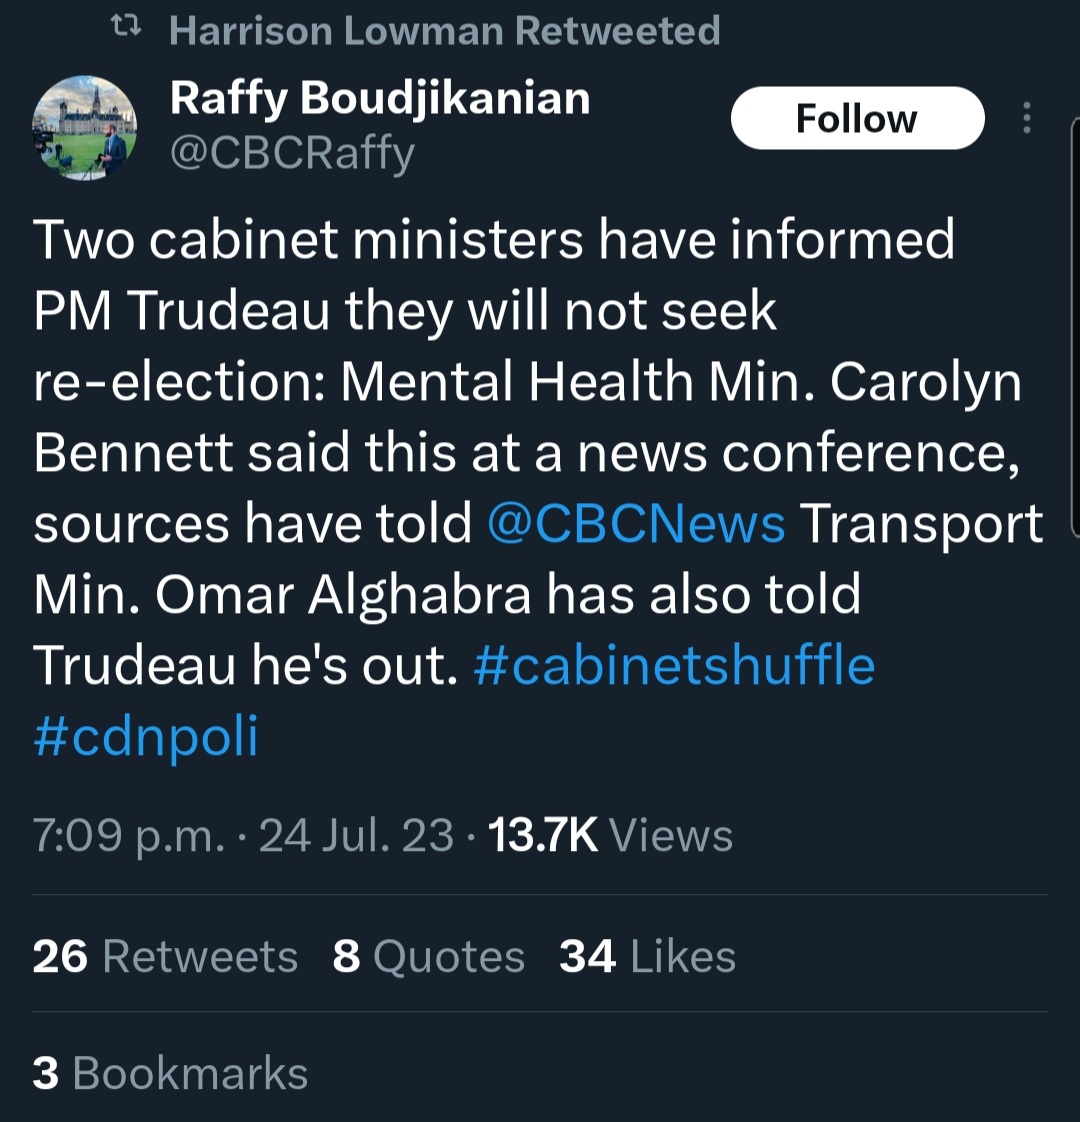Show the 34 Likes list

coord(647,956)
